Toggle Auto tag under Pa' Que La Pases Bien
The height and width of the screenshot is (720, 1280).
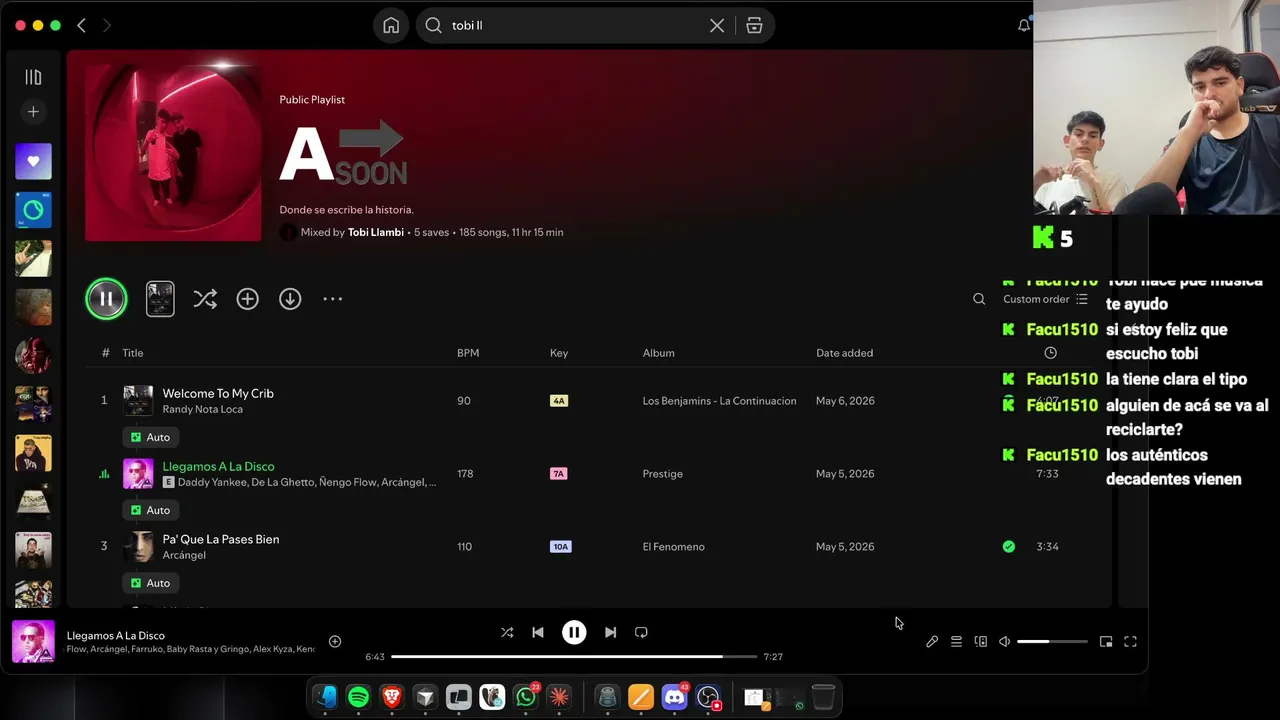tap(150, 583)
